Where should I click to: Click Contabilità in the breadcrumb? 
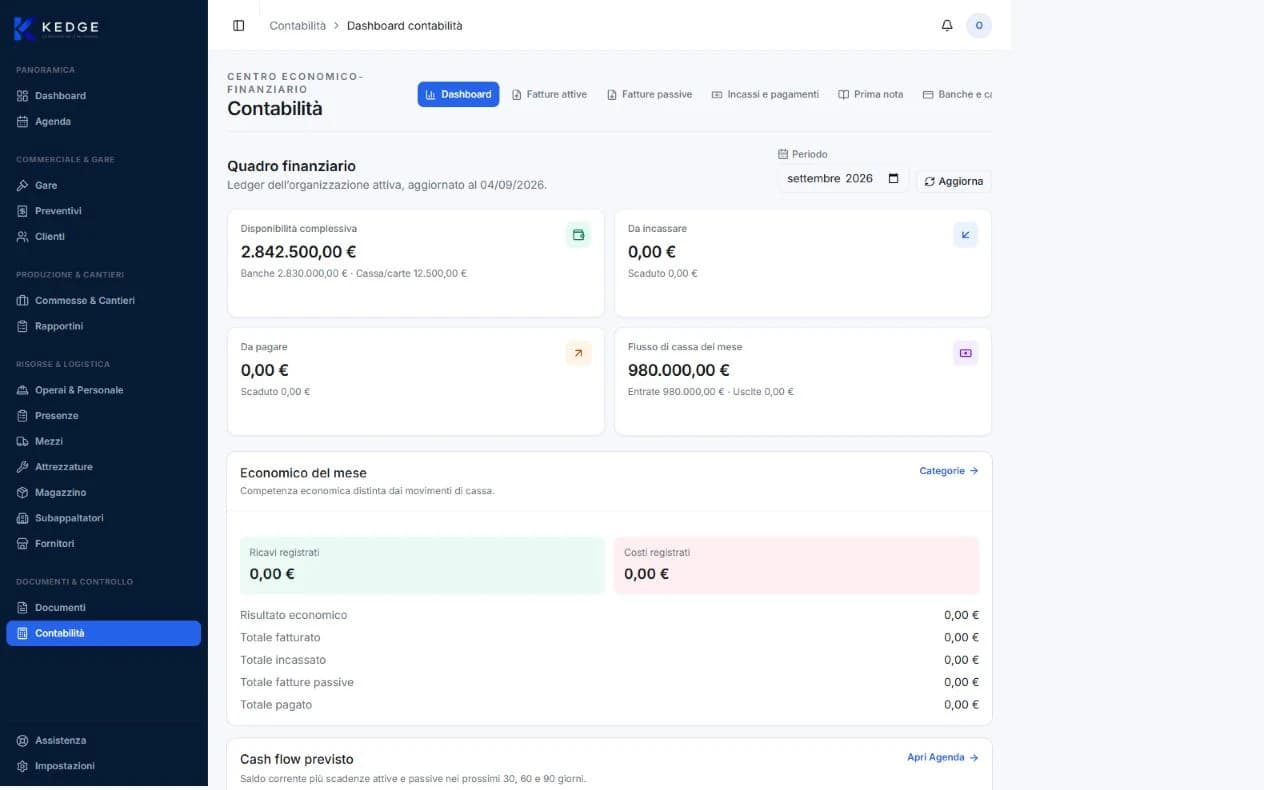(x=298, y=26)
